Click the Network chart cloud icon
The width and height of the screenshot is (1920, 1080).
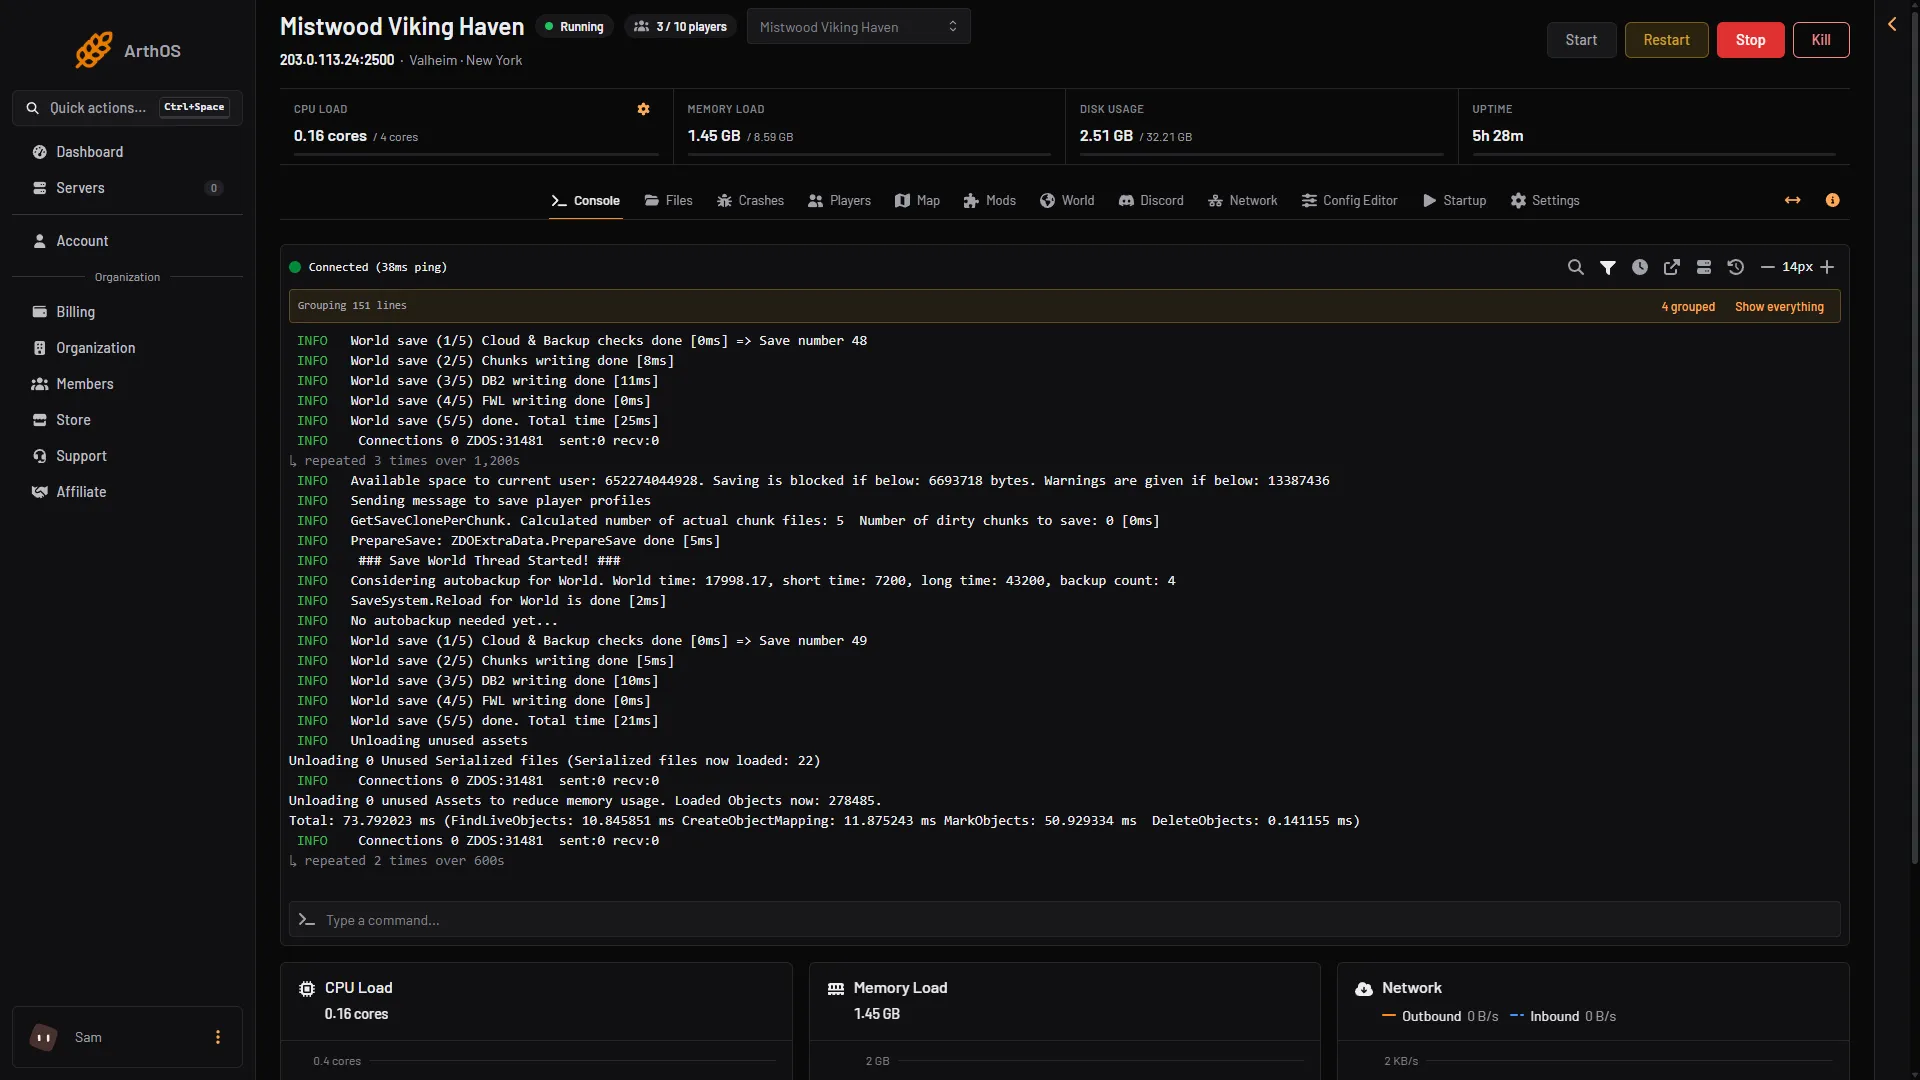1364,989
